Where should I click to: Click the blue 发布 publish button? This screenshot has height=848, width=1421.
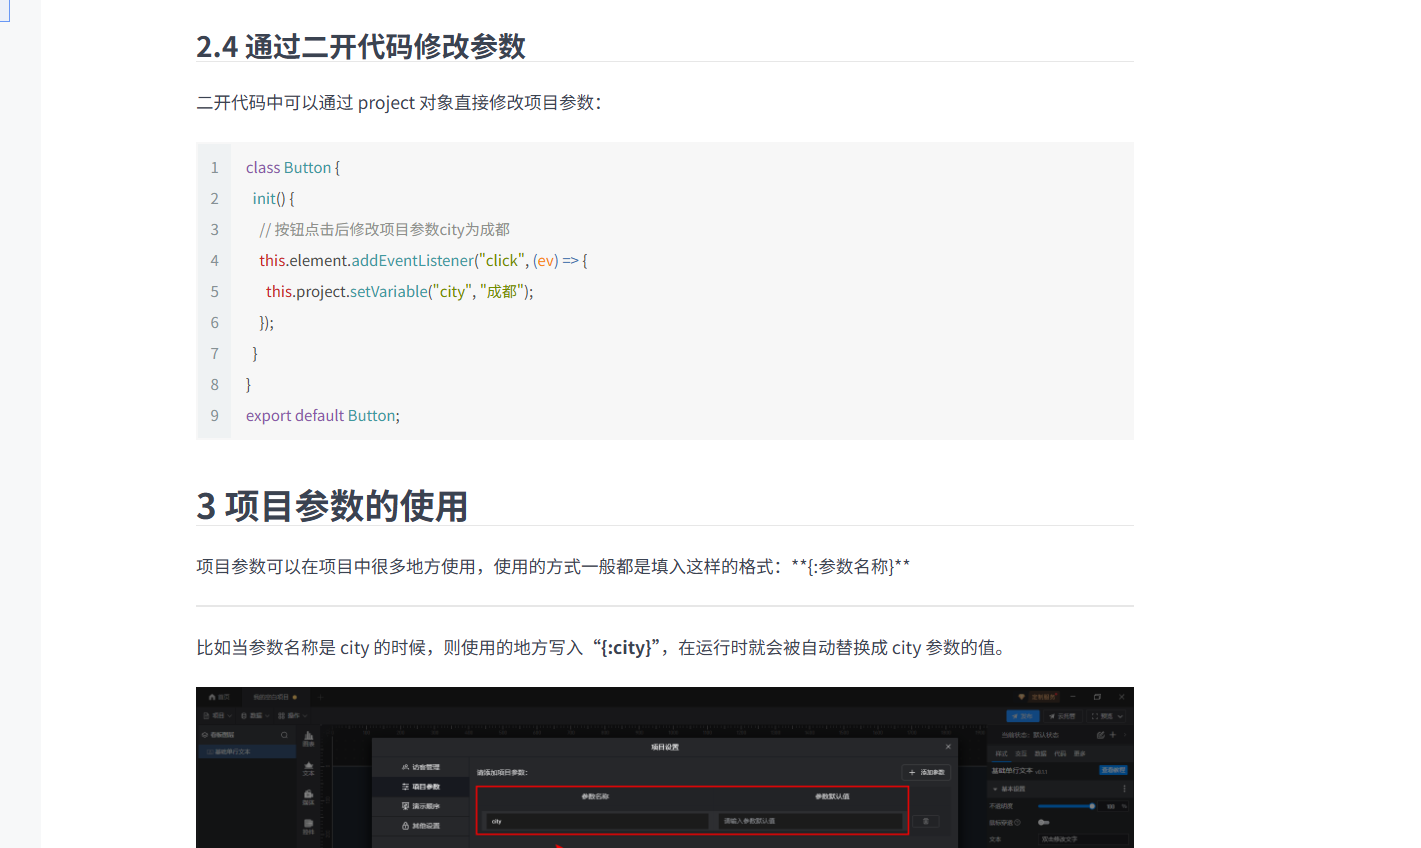point(1022,716)
